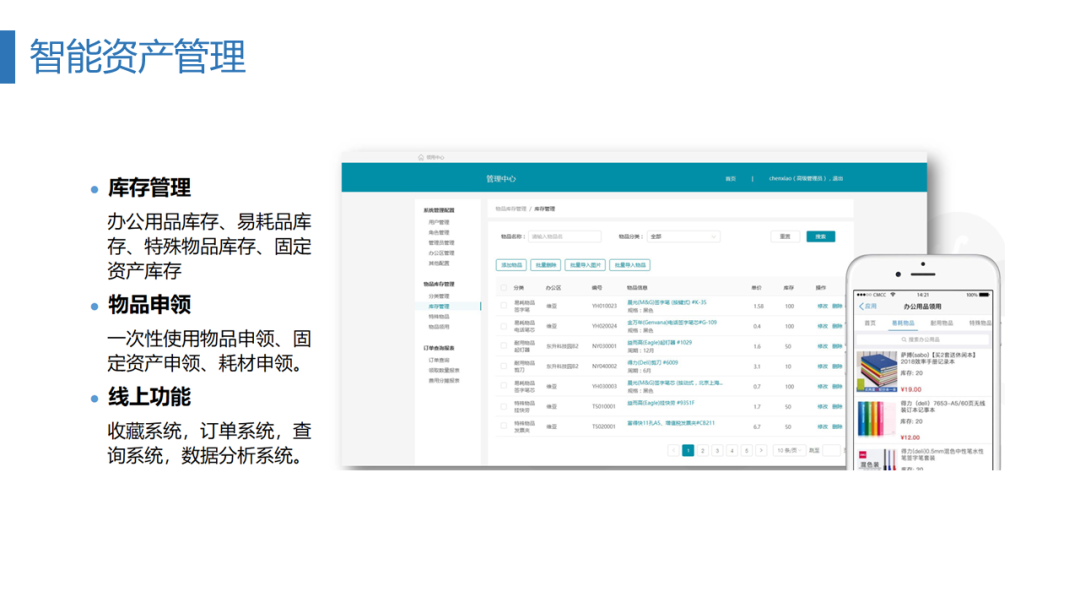
Task: Open 领取数量报表 in the sidebar
Action: pyautogui.click(x=444, y=370)
